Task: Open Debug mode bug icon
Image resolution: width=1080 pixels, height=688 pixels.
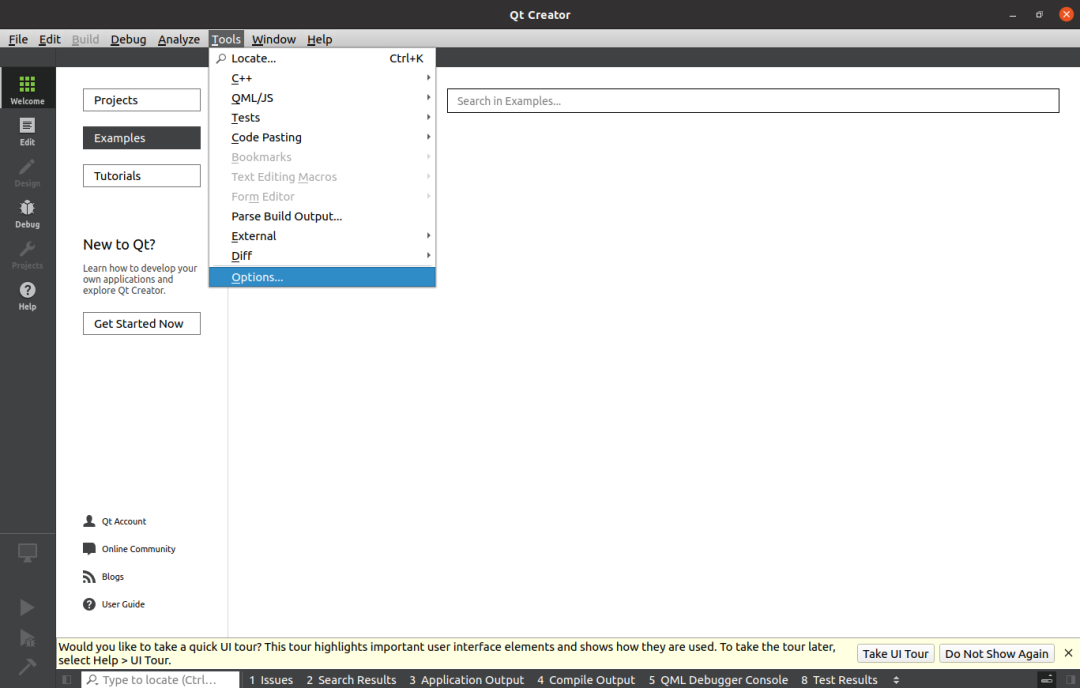Action: (27, 208)
